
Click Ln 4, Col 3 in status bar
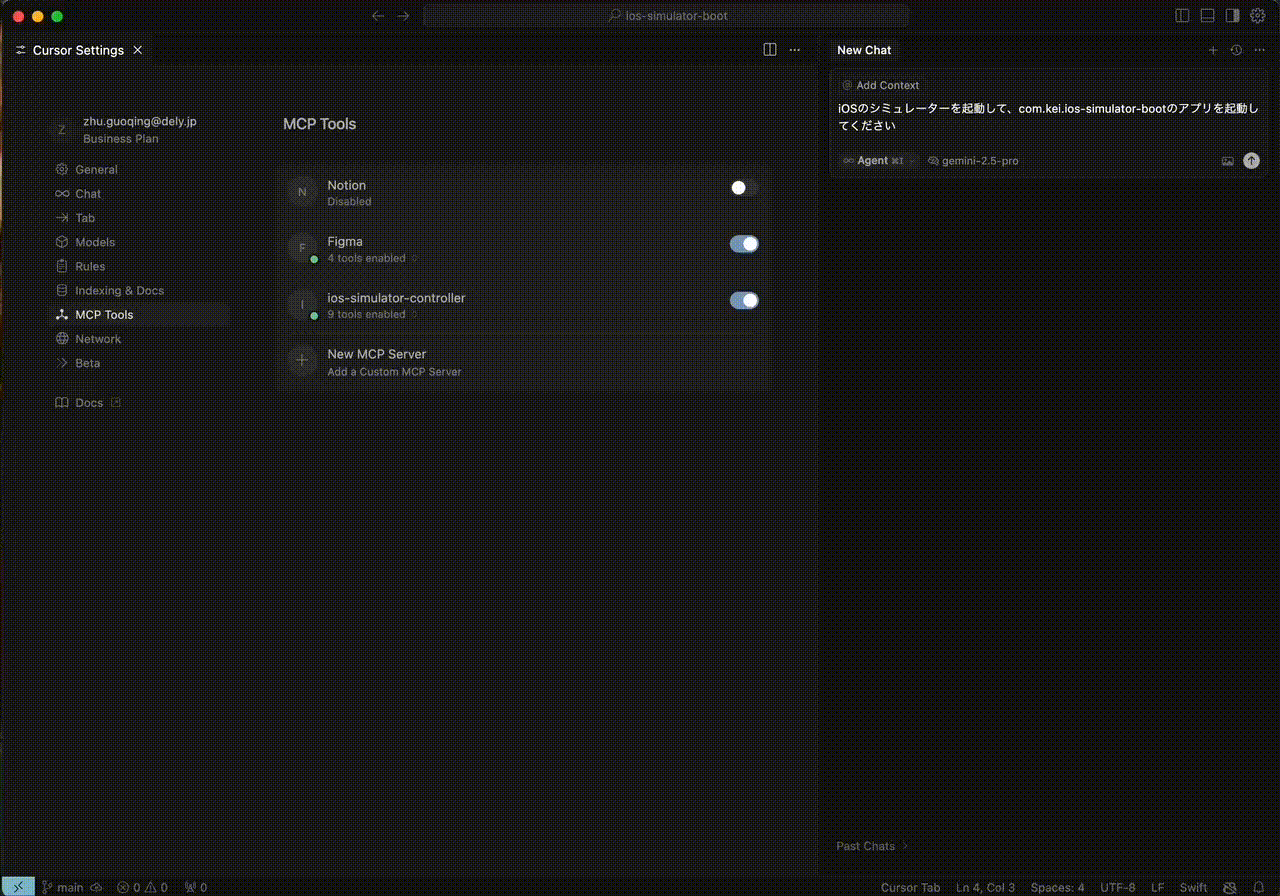coord(985,888)
